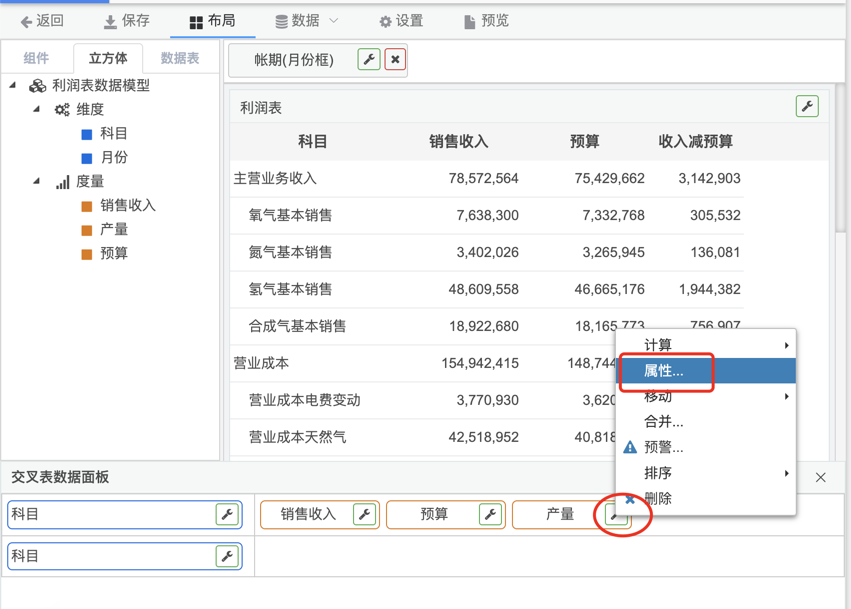Click the 保存 button
The width and height of the screenshot is (851, 609).
pos(126,21)
